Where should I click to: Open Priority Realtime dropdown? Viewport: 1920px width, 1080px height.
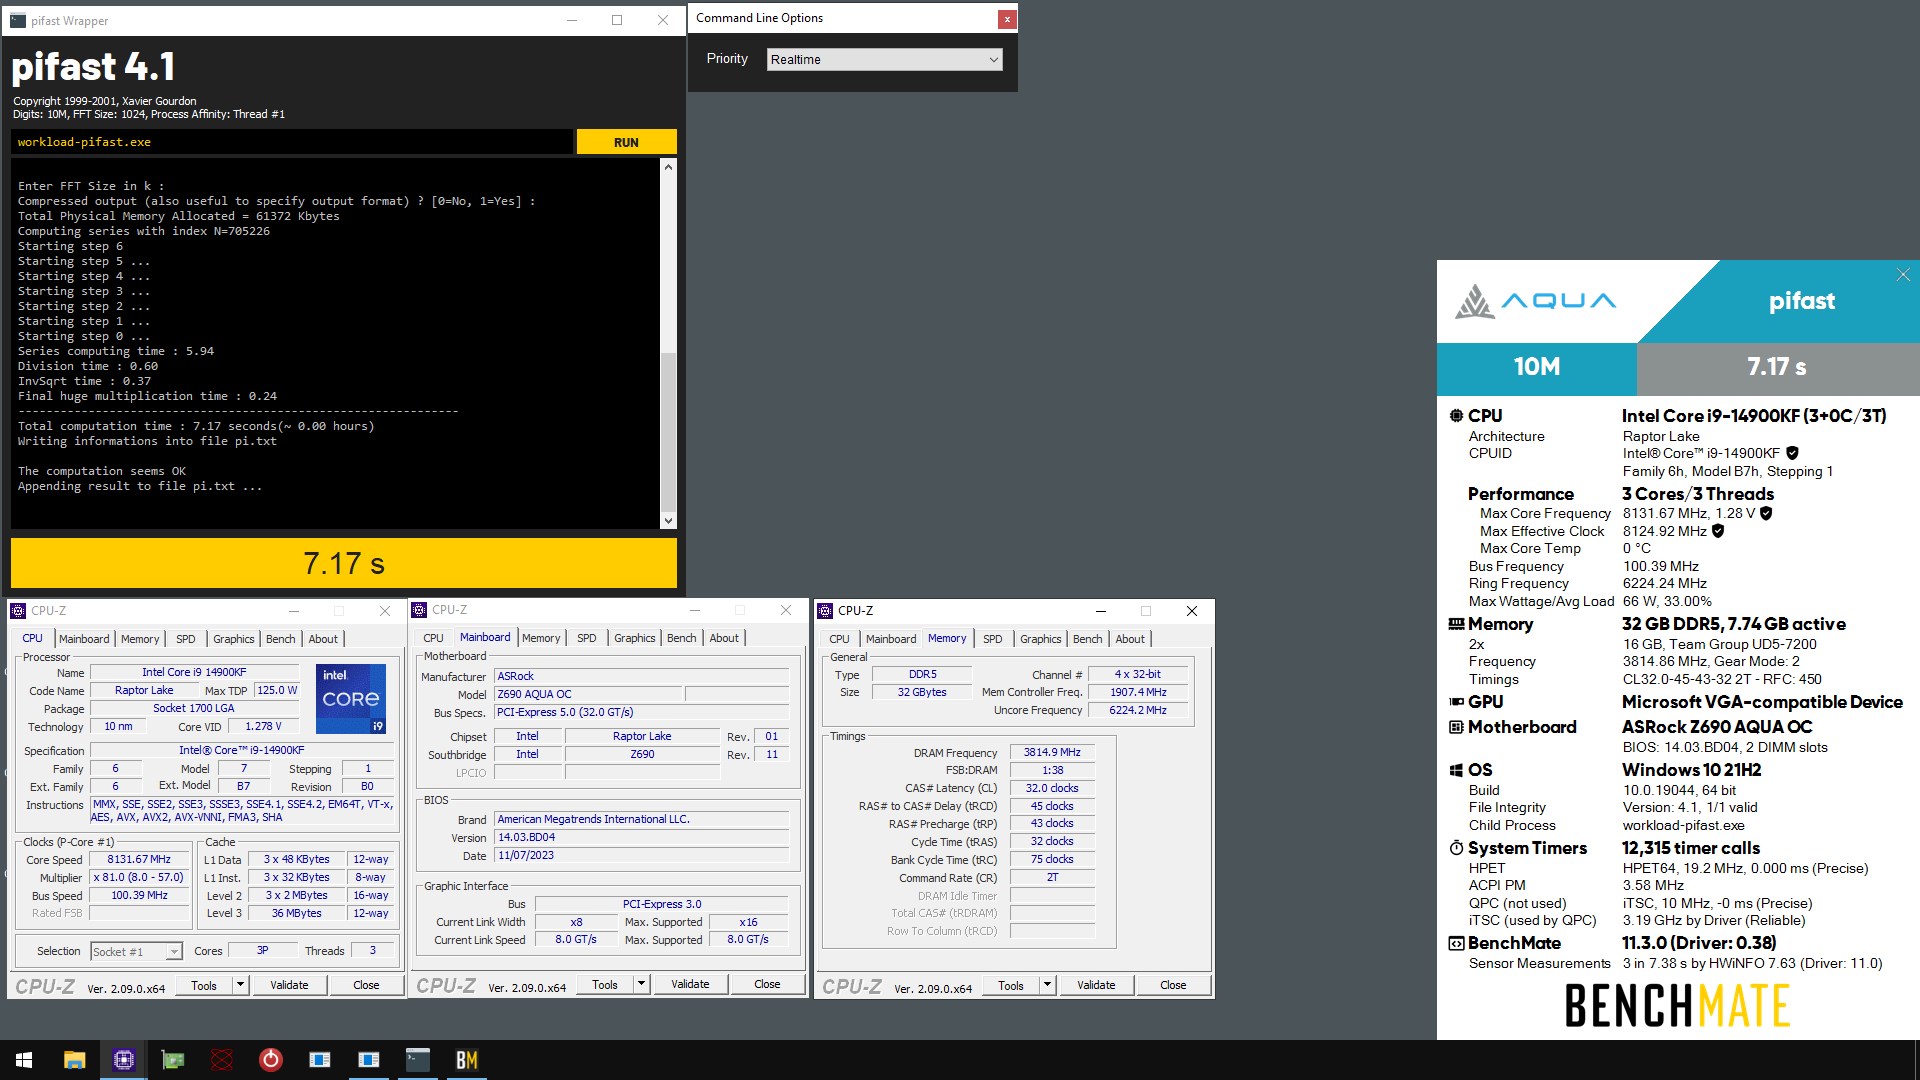[884, 60]
